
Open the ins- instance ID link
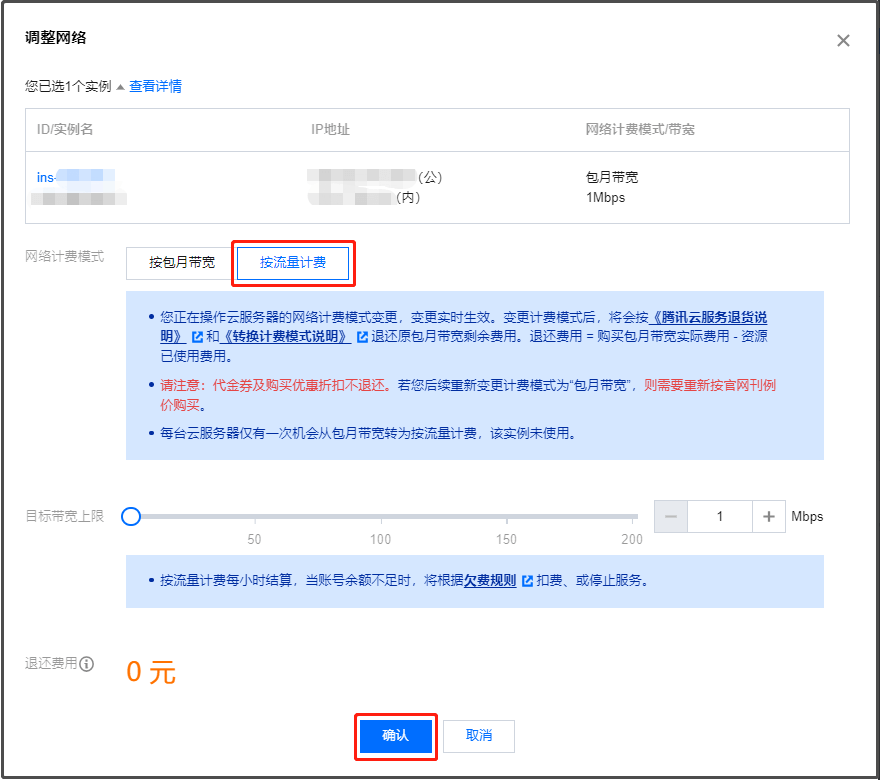tap(45, 177)
